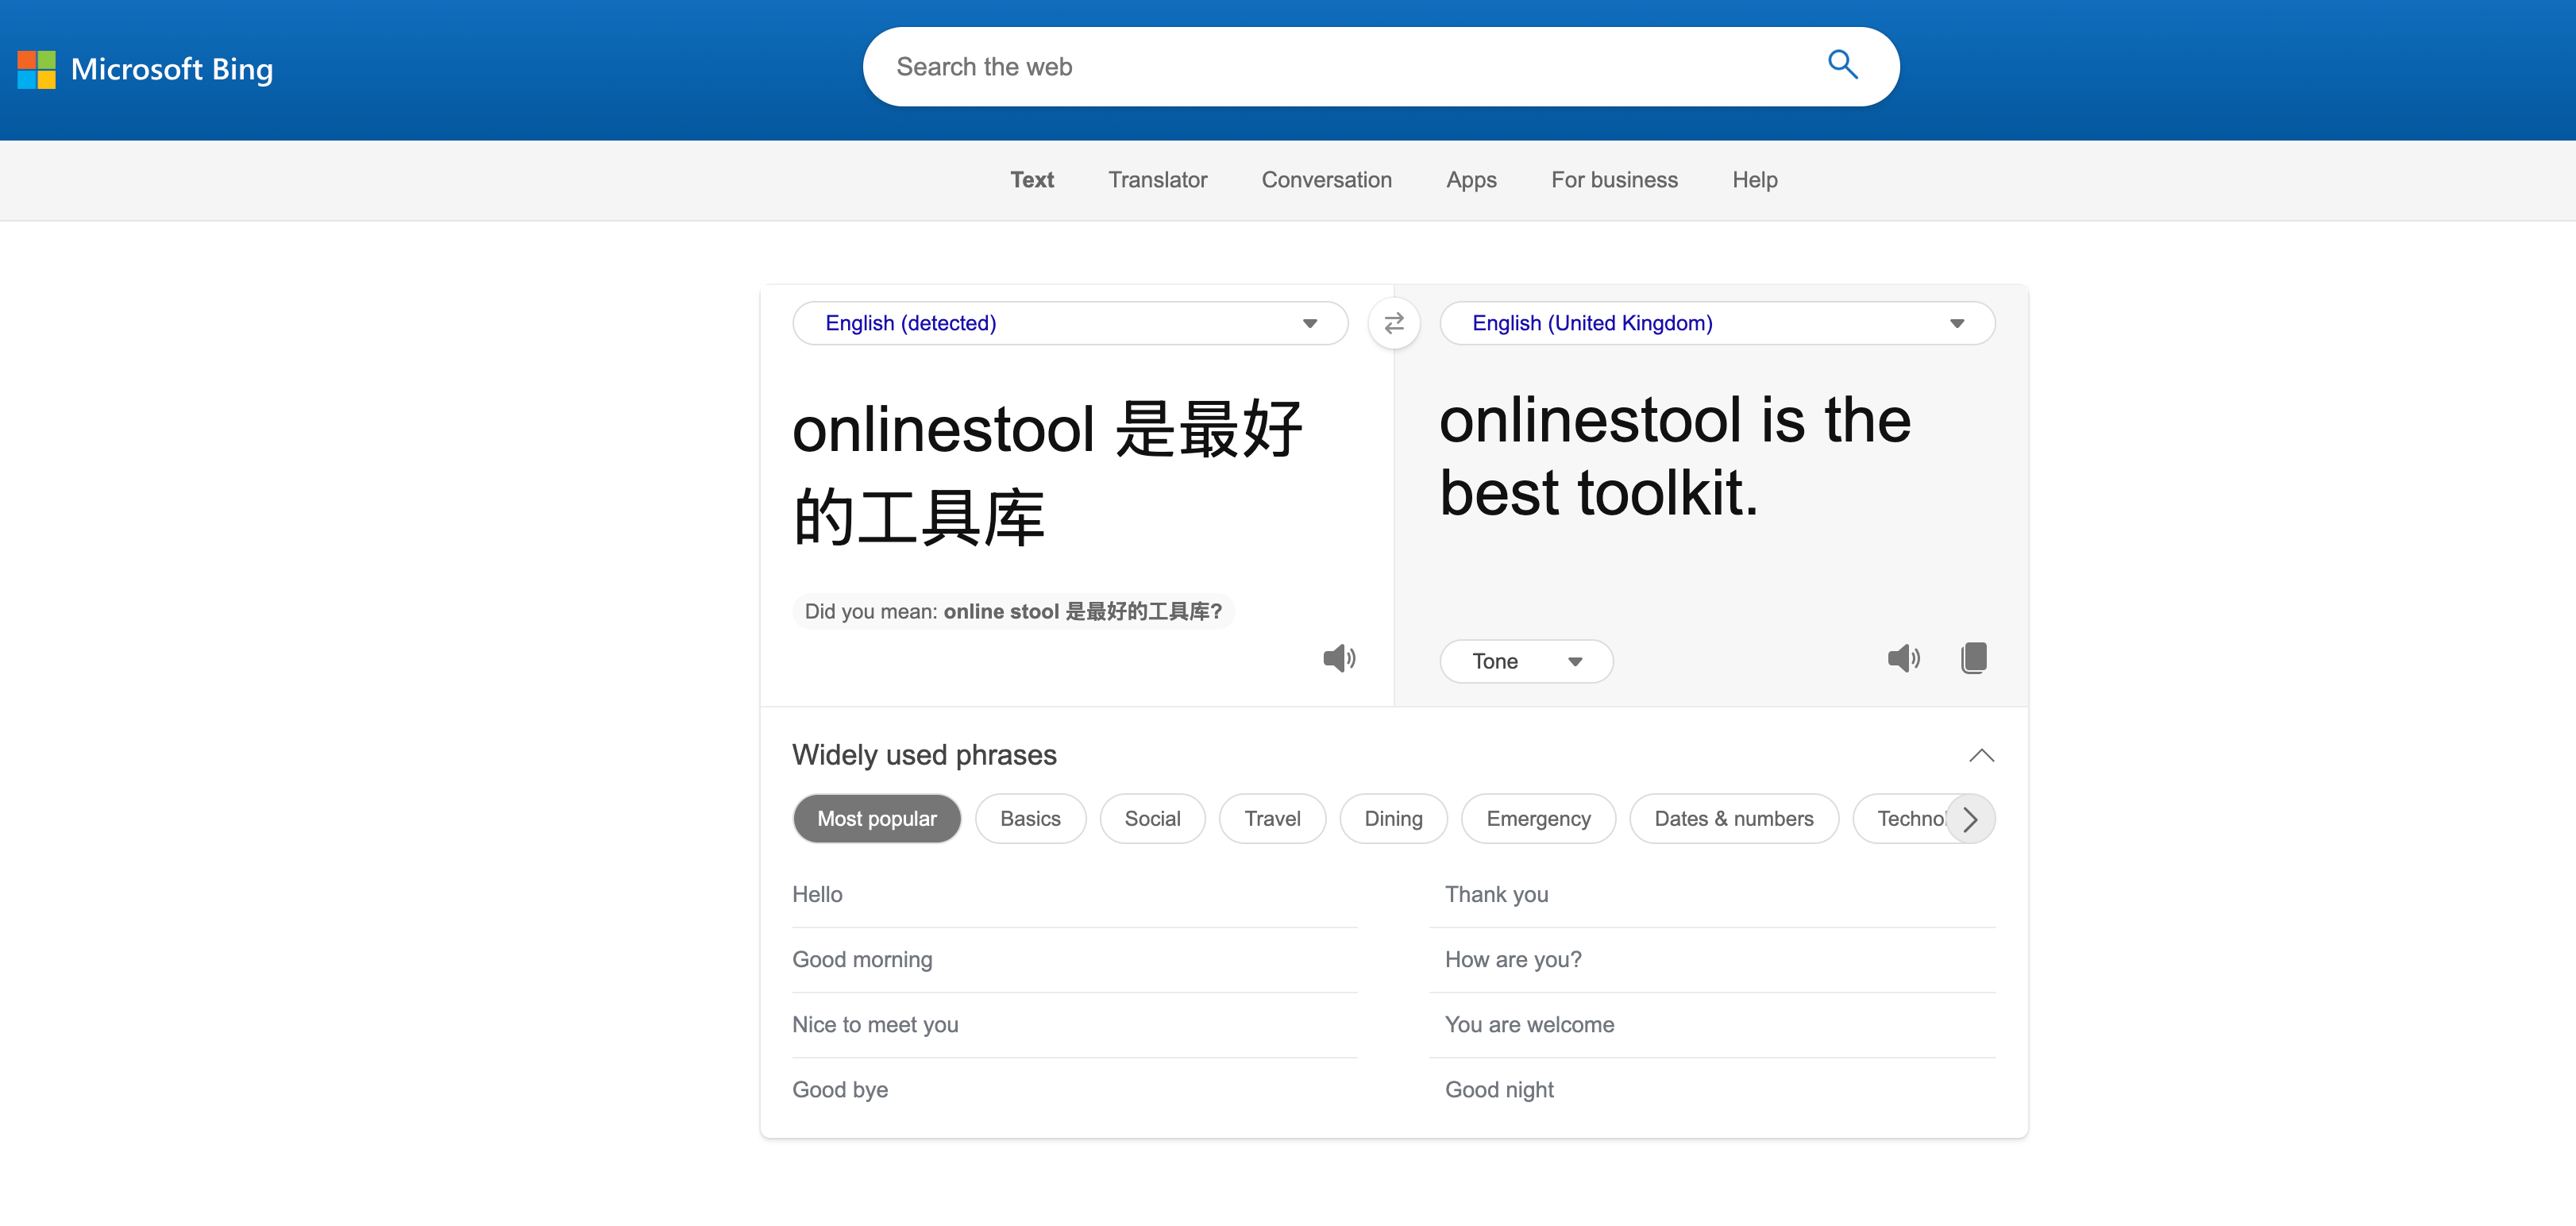2576x1226 pixels.
Task: Copy the translated text
Action: pos(1973,658)
